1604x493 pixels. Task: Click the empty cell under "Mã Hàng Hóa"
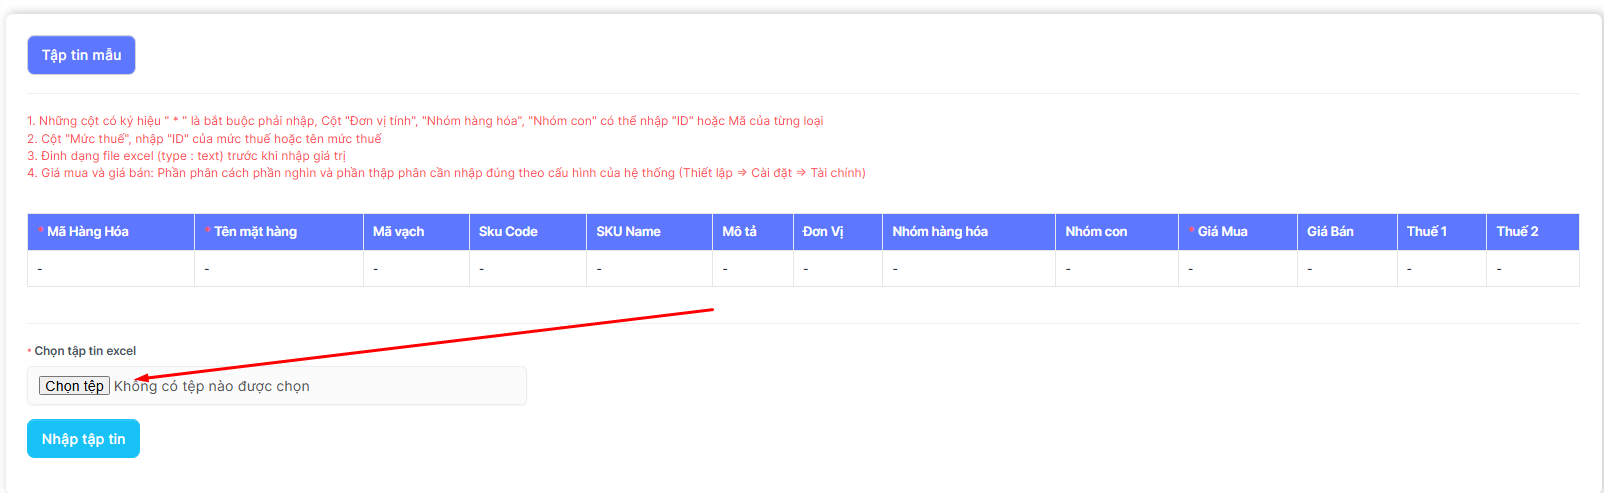[x=110, y=269]
